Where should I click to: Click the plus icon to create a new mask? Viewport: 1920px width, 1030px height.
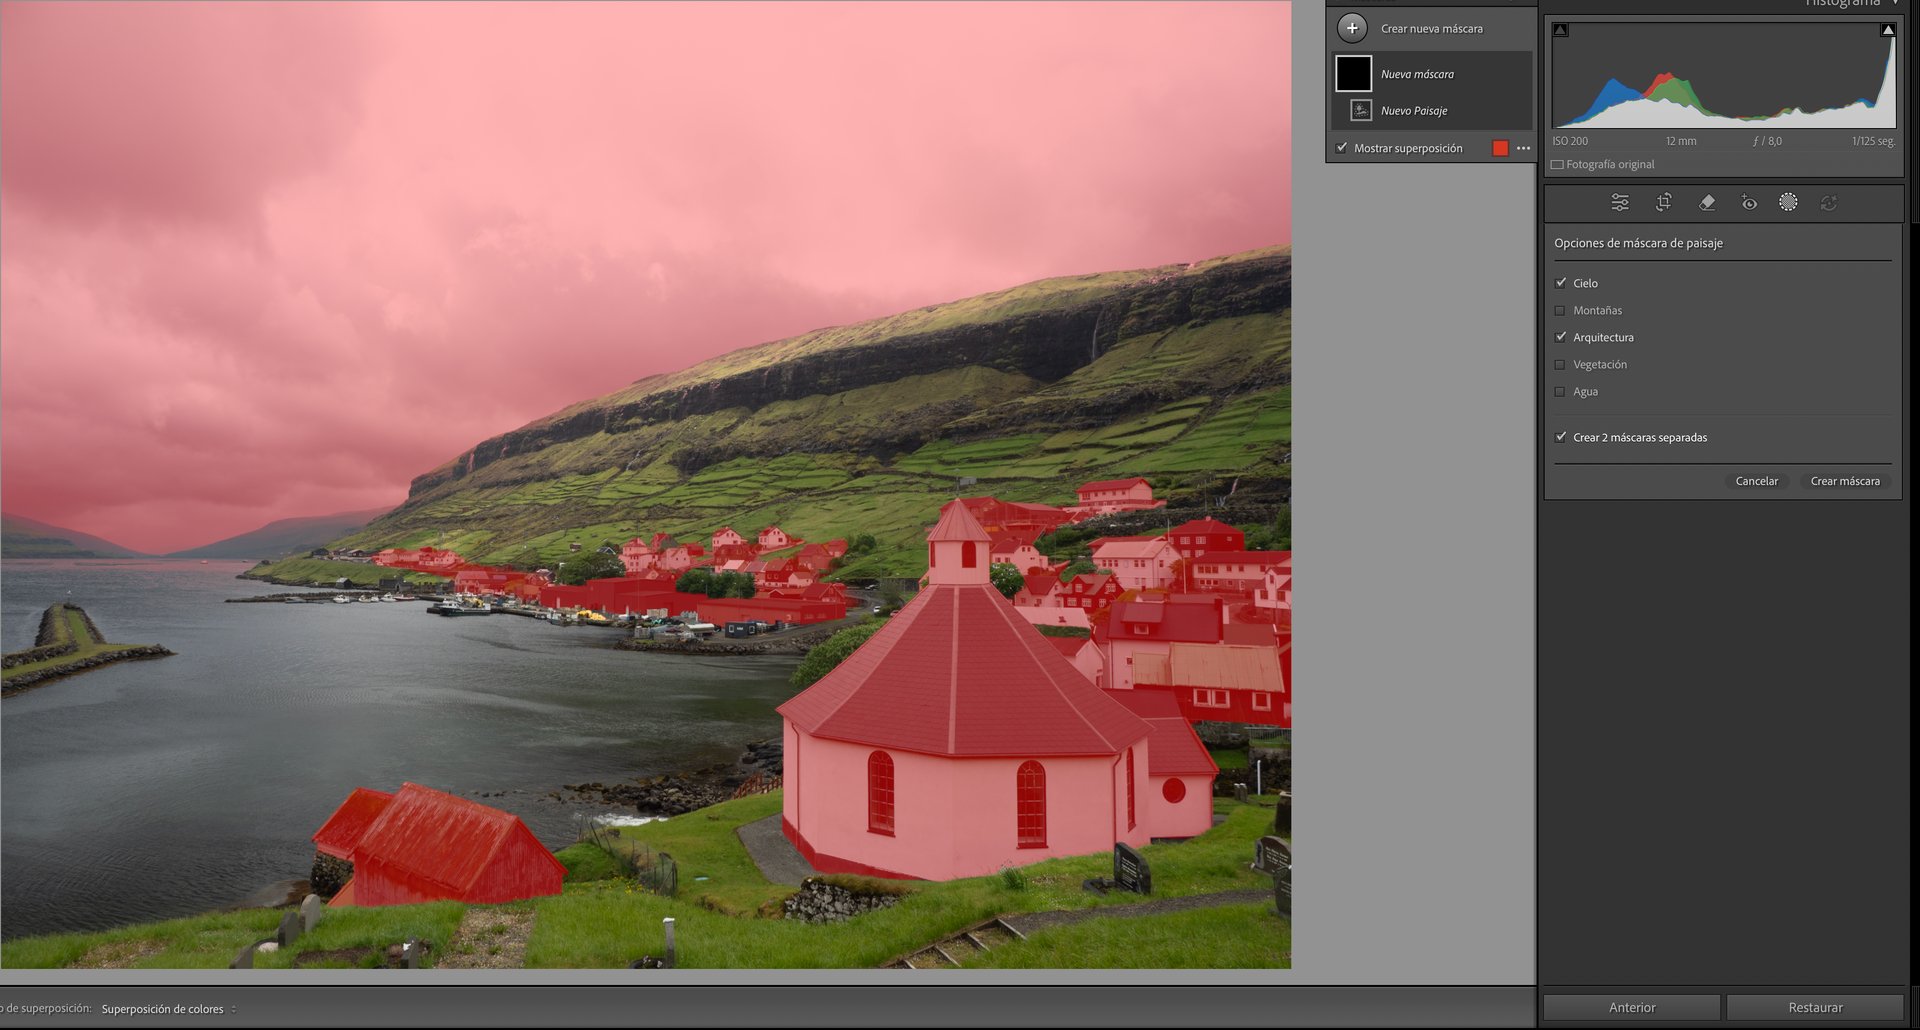pos(1352,28)
